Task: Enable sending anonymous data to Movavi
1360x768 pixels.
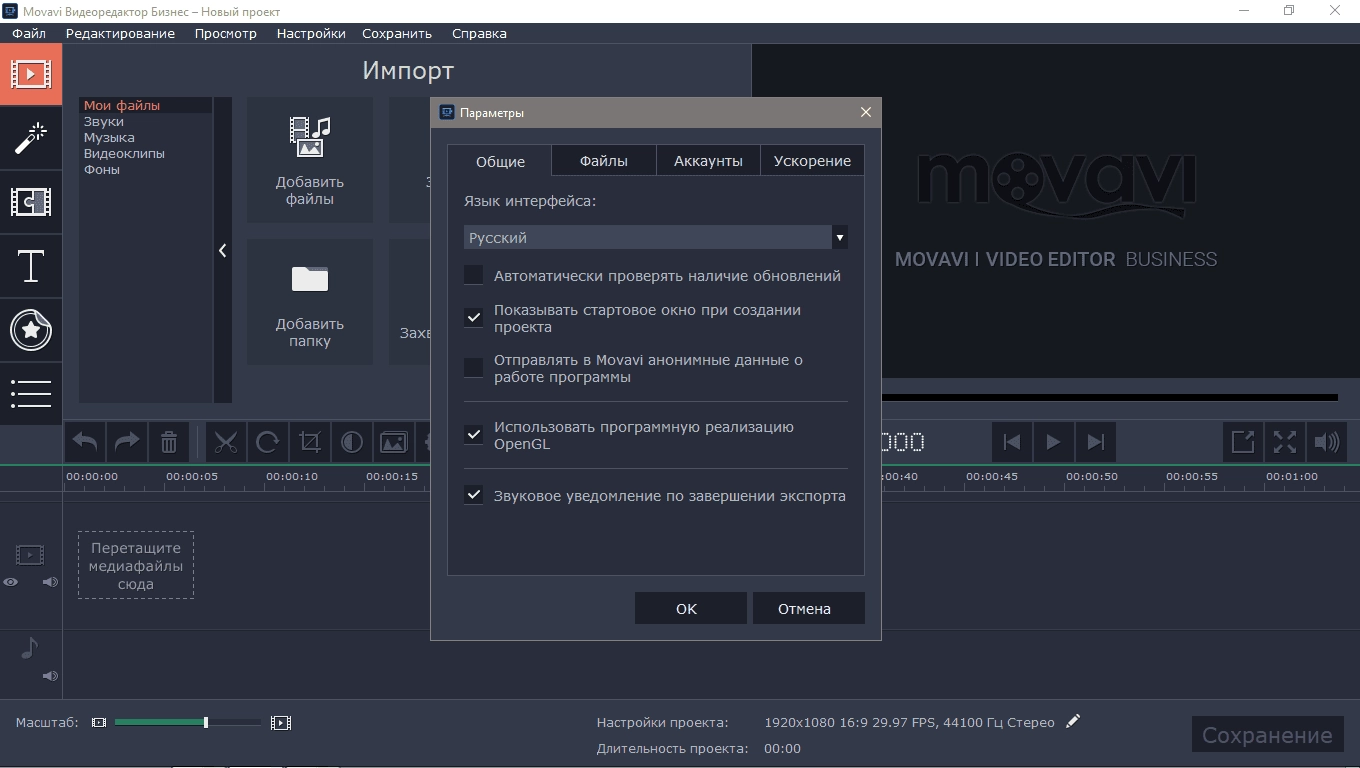Action: click(x=474, y=367)
